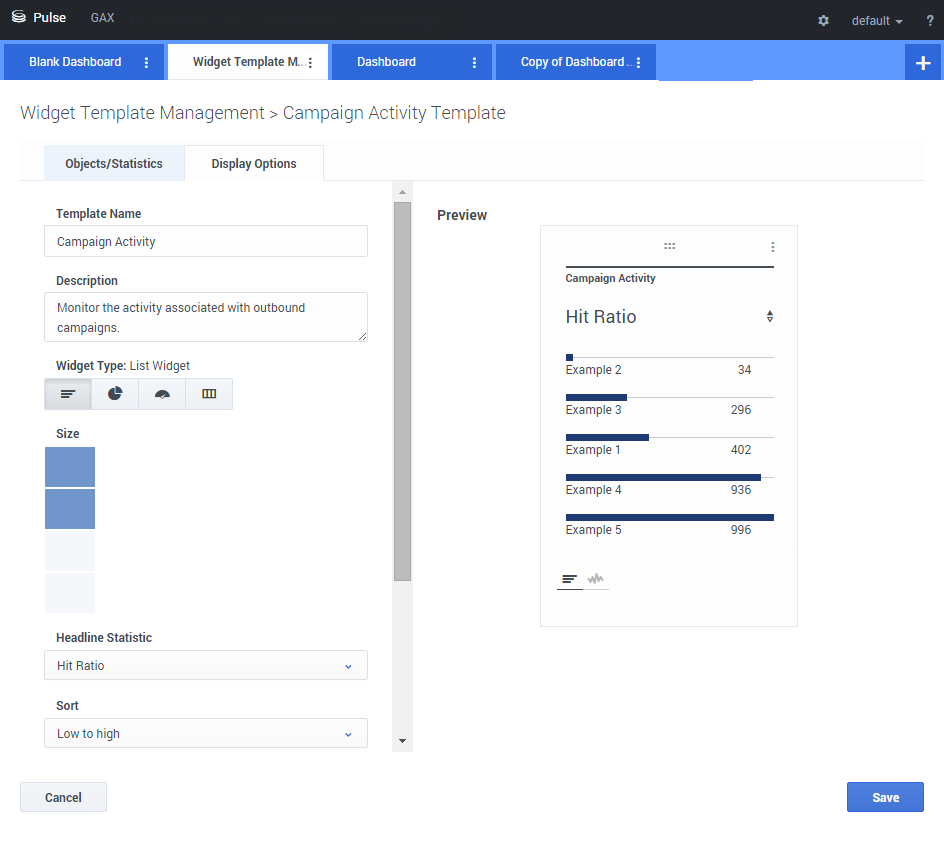
Task: Open the Display Options tab
Action: click(x=254, y=164)
